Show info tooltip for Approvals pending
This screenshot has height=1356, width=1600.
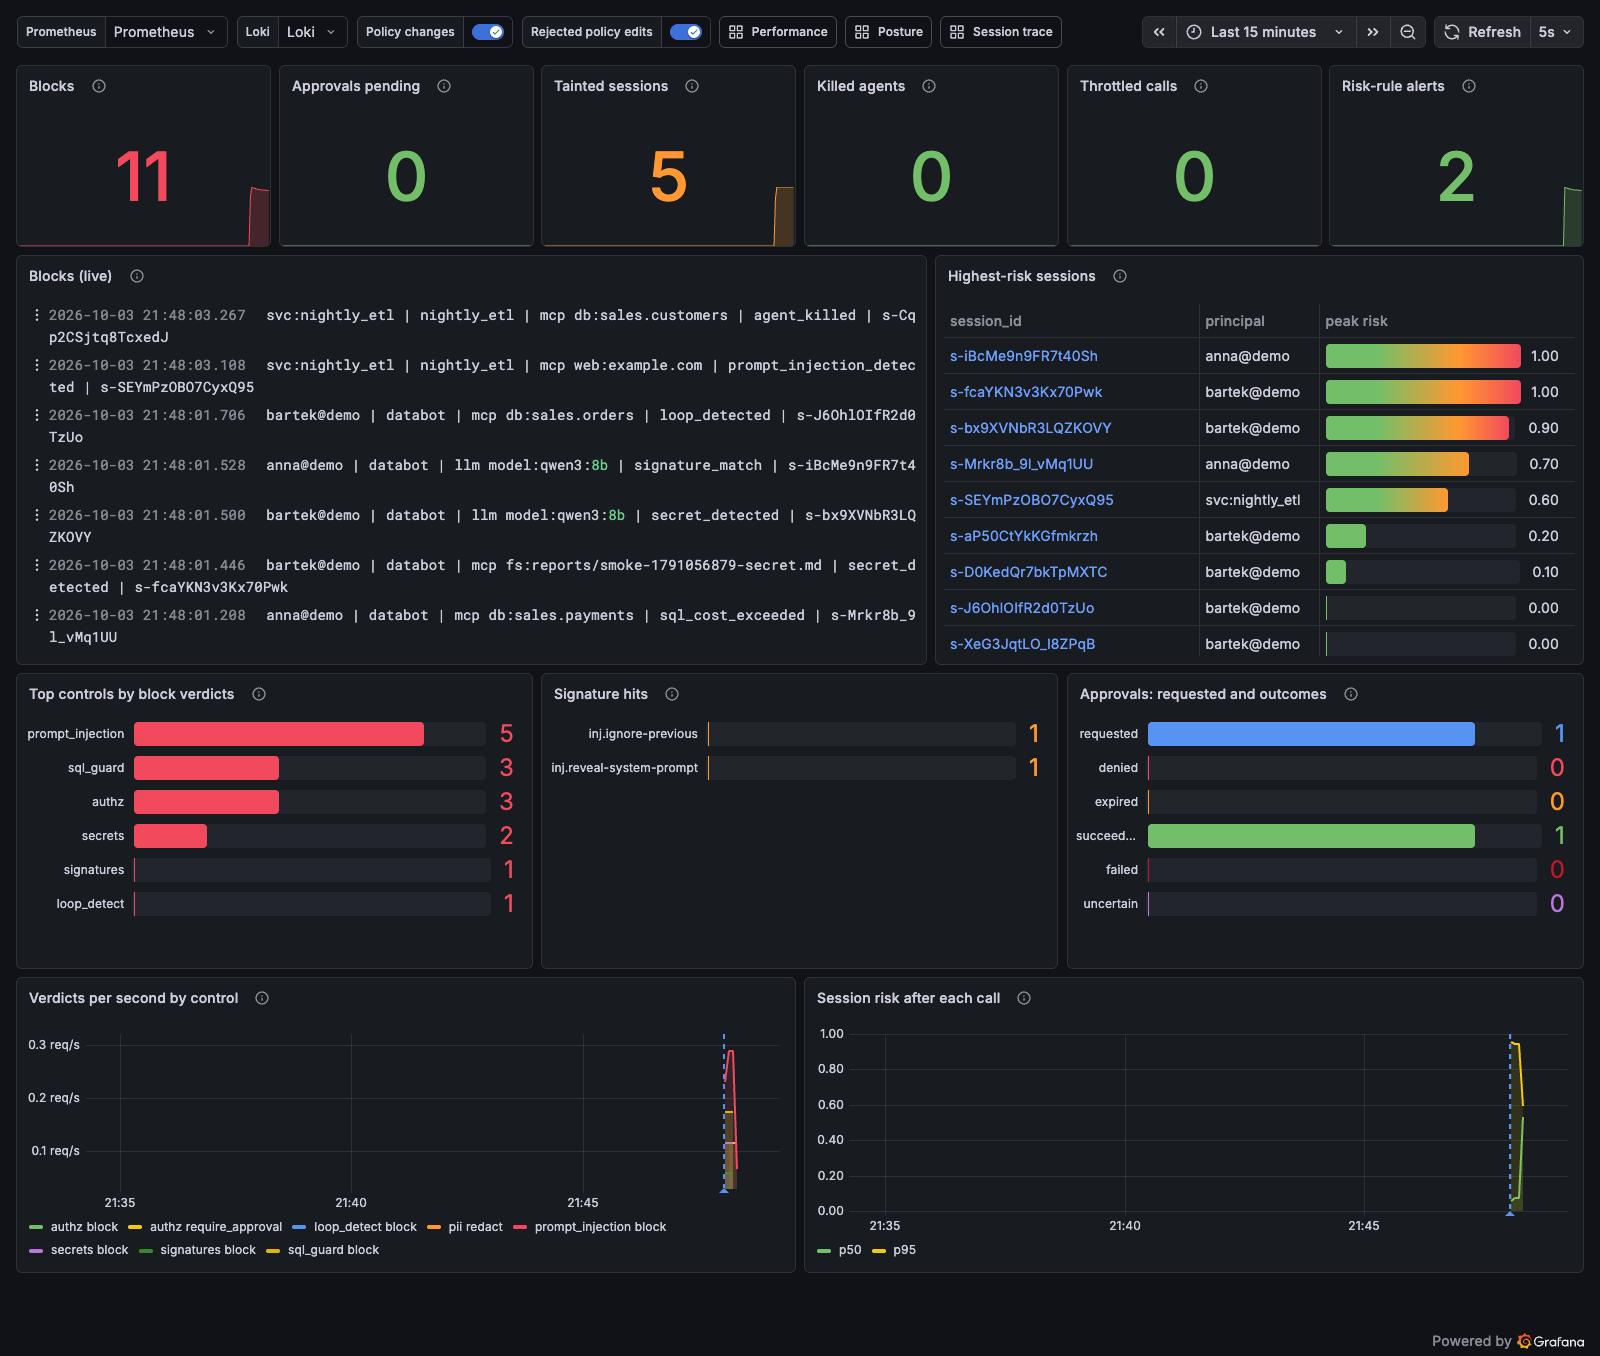coord(444,86)
